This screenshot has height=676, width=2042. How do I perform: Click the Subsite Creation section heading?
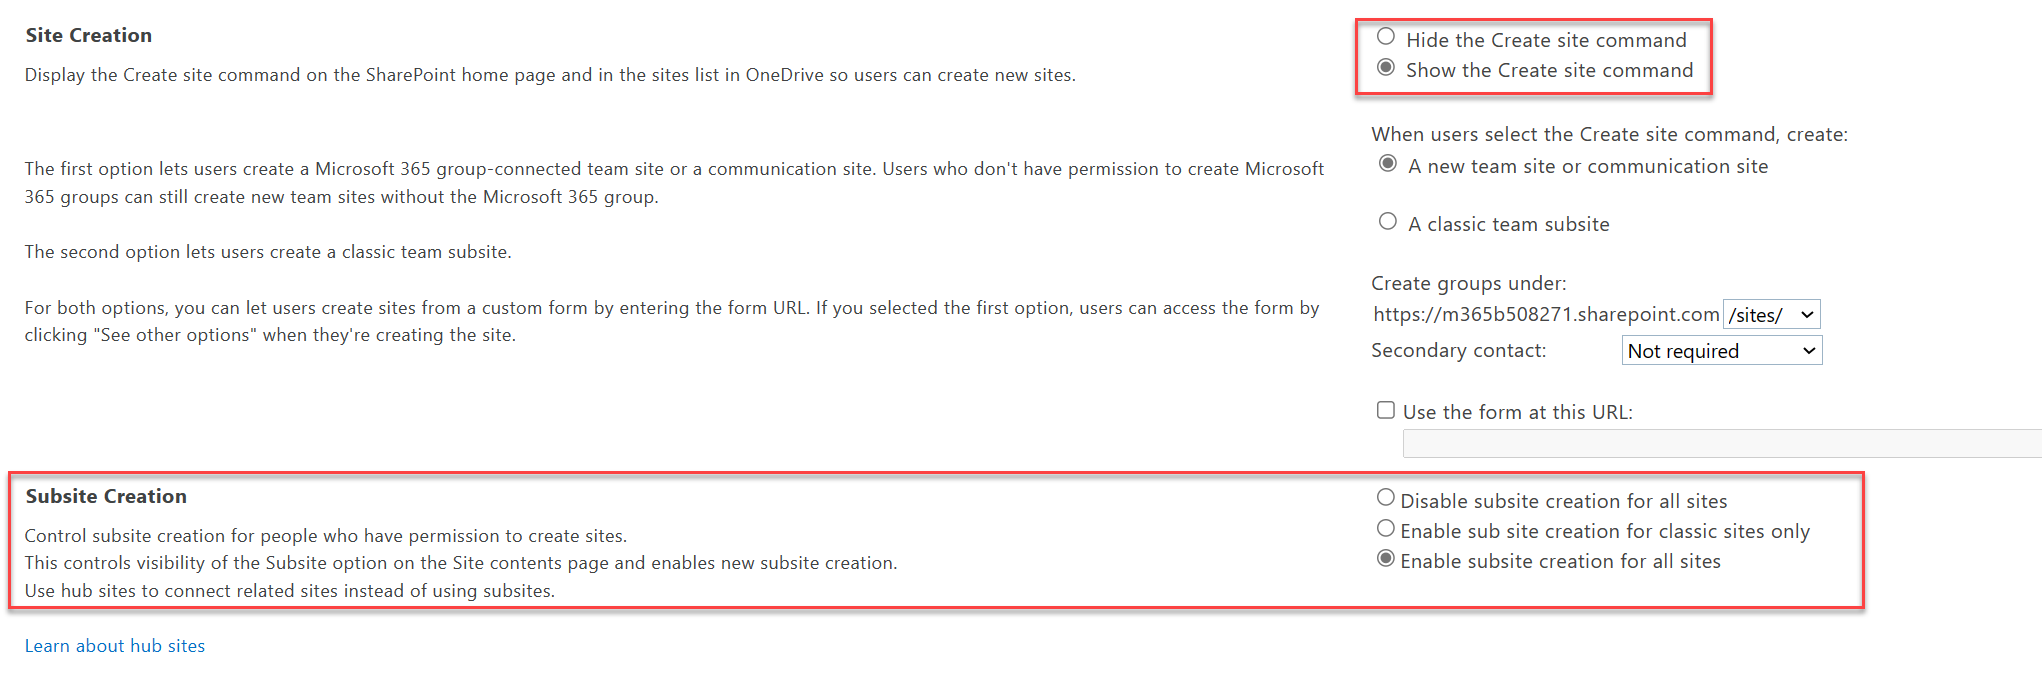click(106, 496)
